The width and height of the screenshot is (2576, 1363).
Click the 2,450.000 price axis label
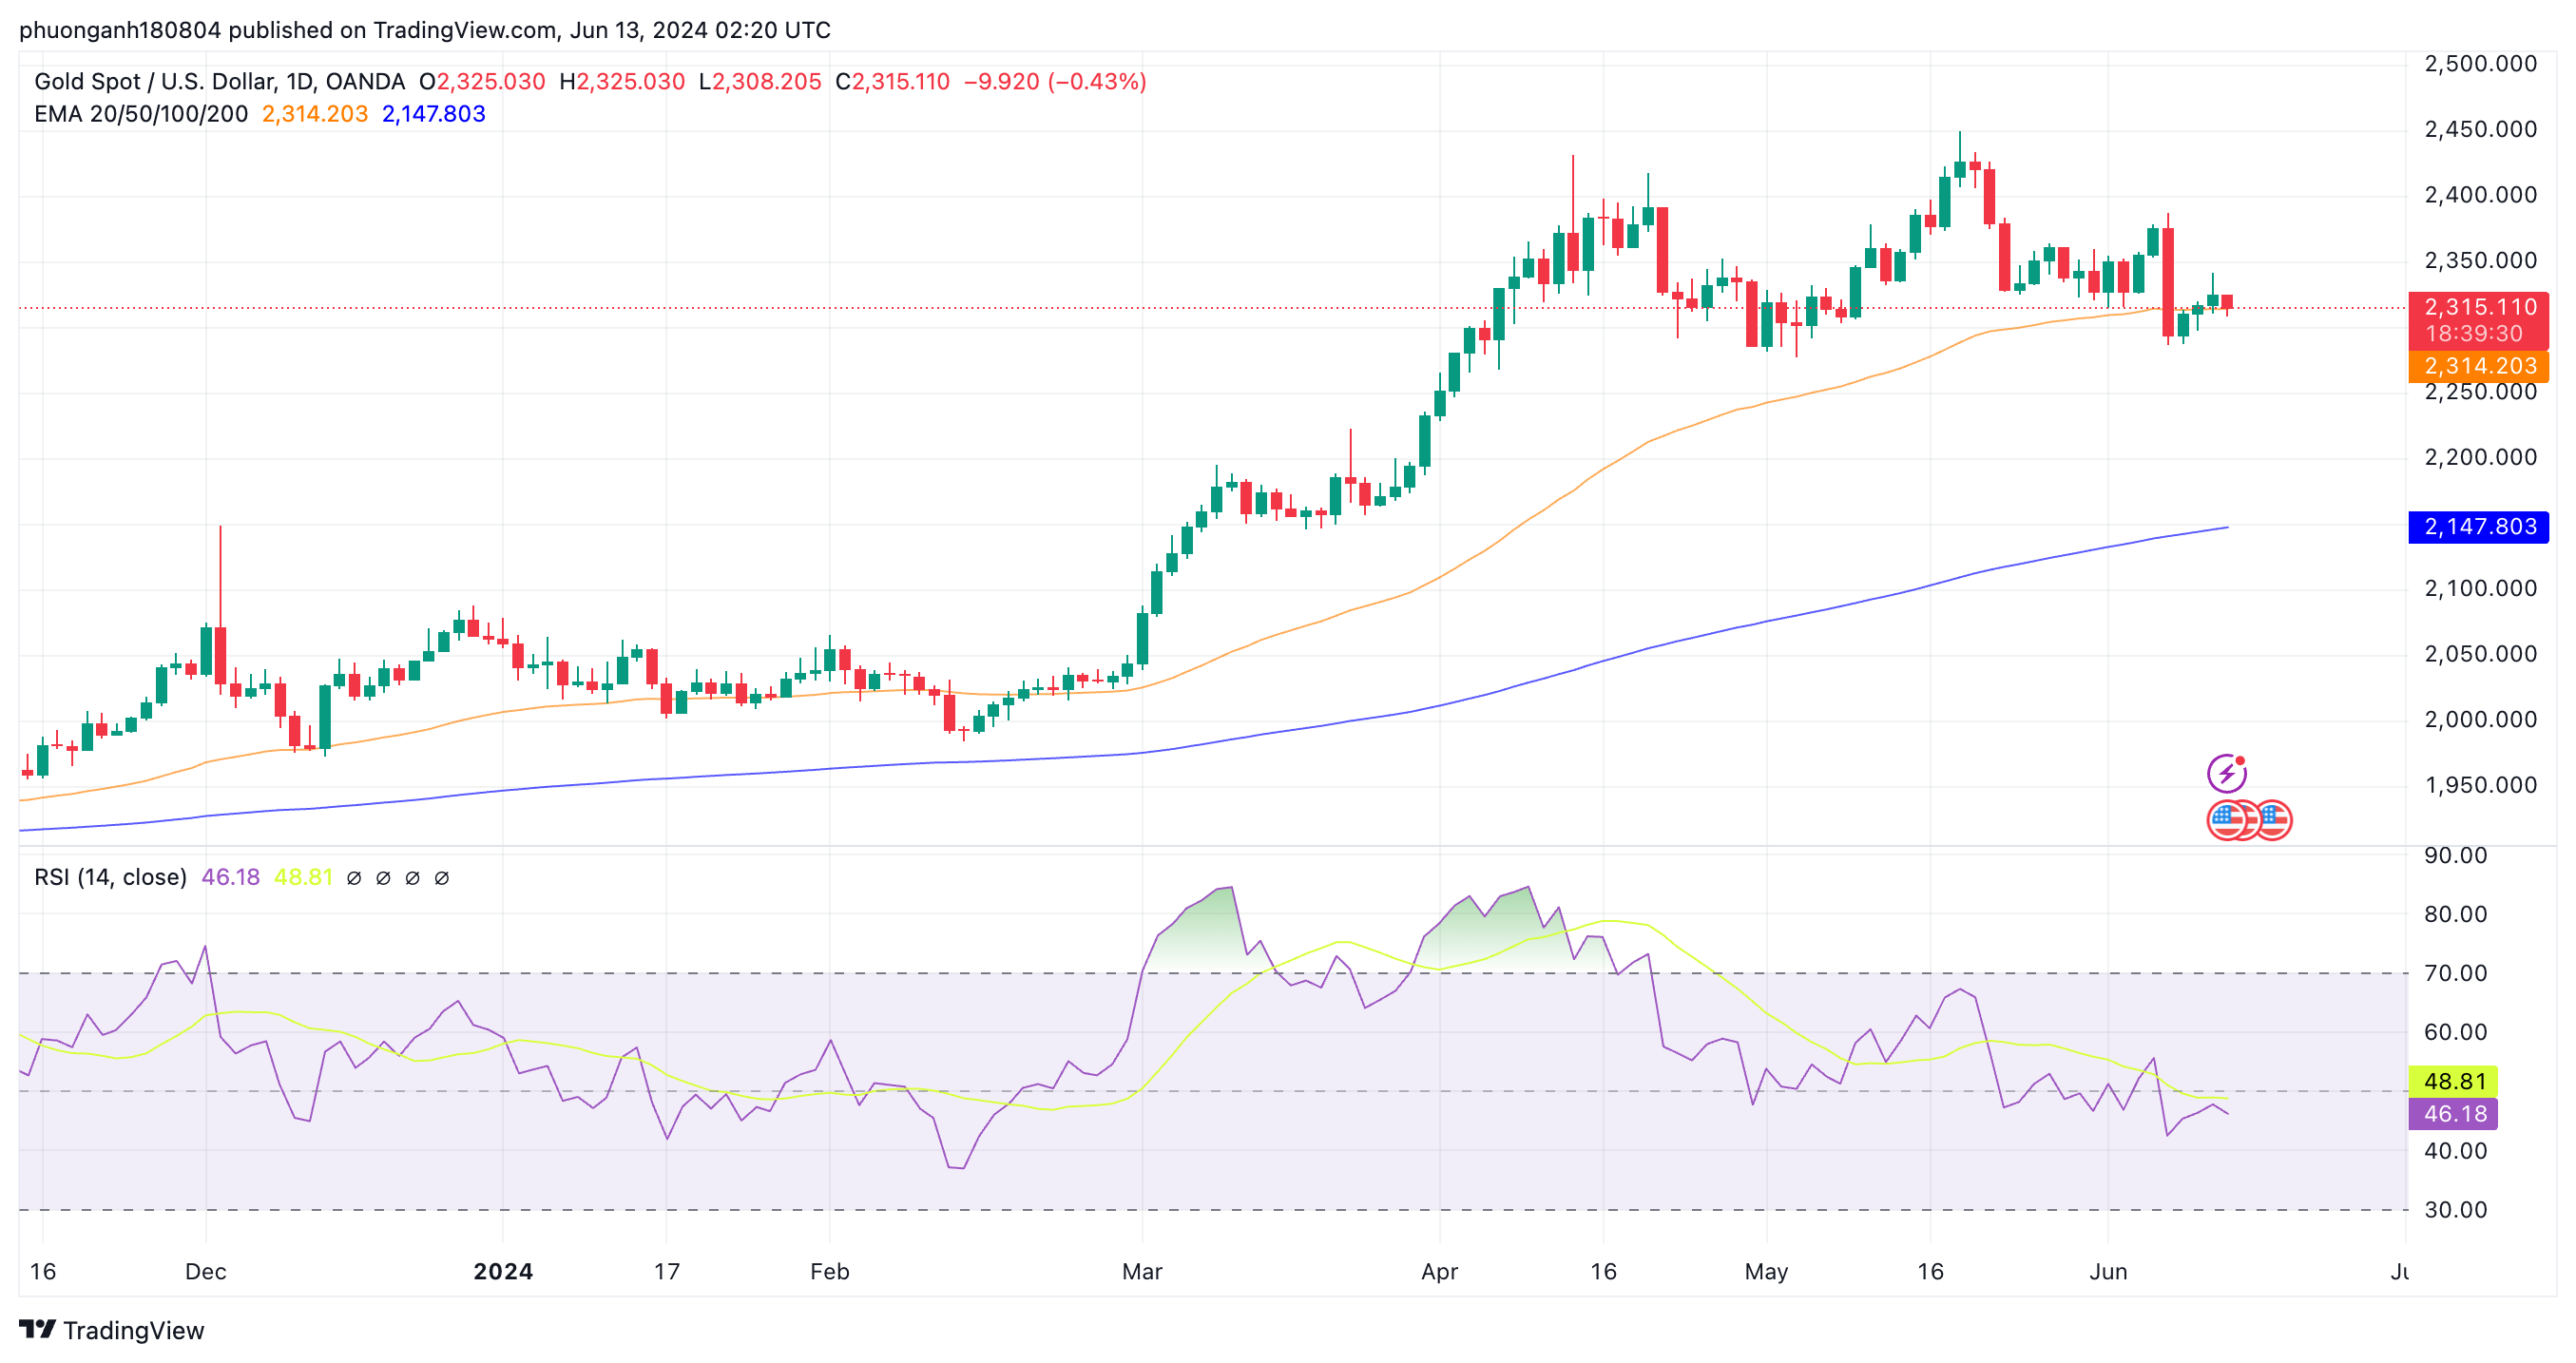point(2480,129)
